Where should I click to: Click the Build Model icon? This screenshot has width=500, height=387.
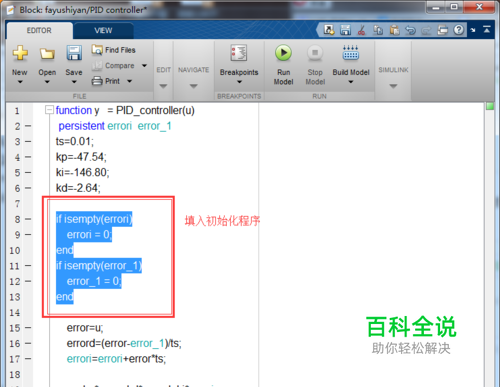351,53
